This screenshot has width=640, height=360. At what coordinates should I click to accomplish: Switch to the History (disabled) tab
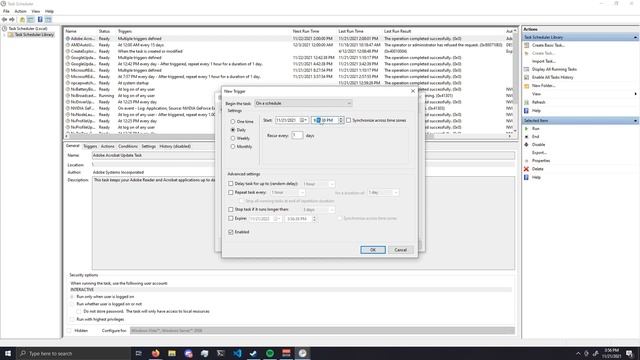coord(175,146)
